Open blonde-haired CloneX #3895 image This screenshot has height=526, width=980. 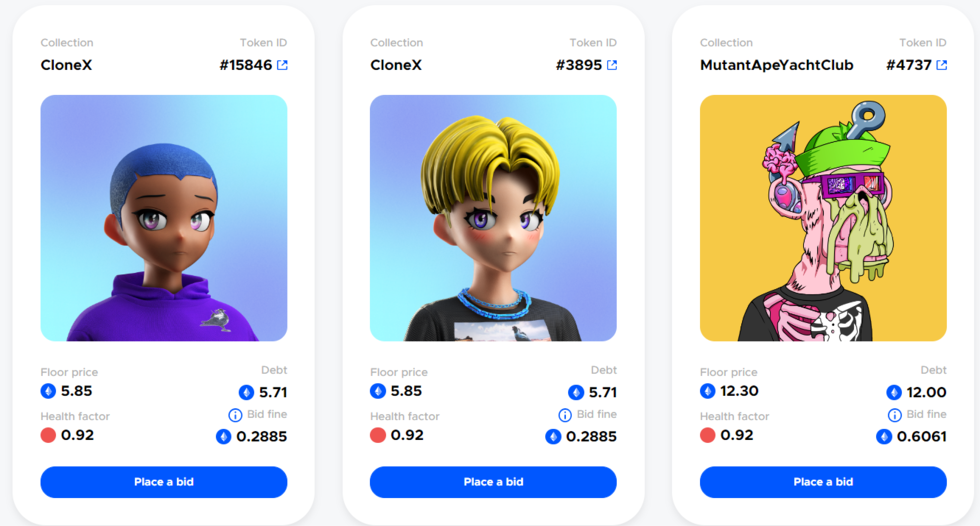493,218
